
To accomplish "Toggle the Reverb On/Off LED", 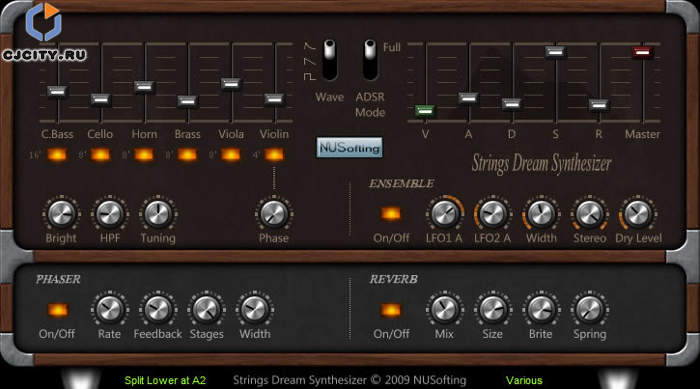I will 391,310.
